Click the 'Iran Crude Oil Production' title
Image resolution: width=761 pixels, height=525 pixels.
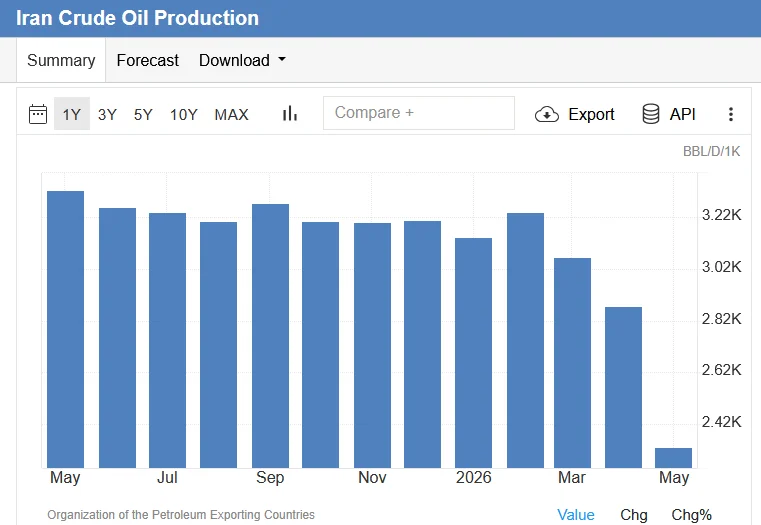tap(137, 18)
